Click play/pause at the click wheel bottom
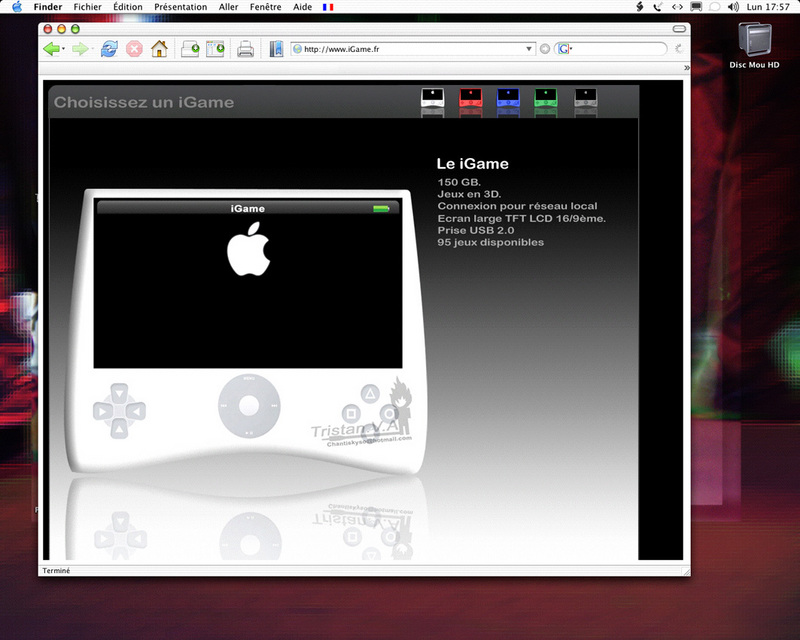The width and height of the screenshot is (800, 640). 249,432
